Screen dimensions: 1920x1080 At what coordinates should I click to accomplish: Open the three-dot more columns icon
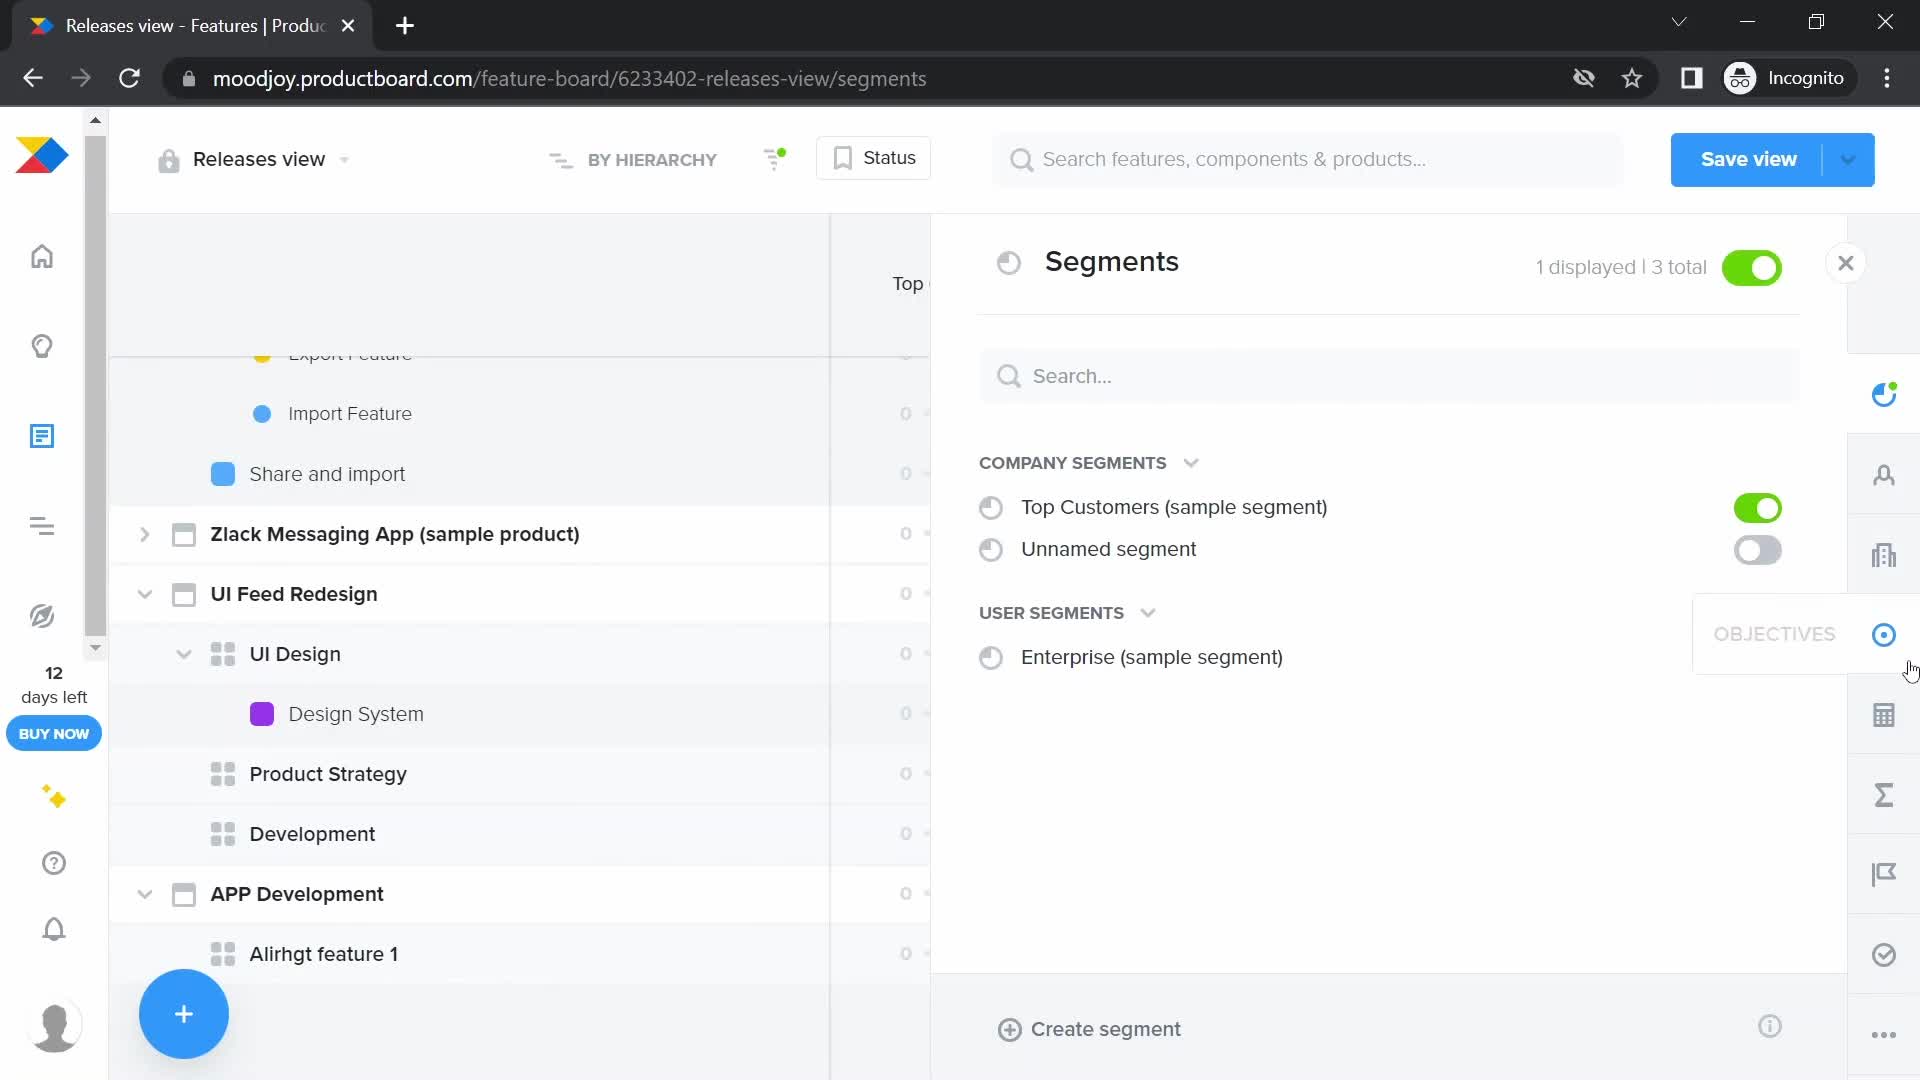click(x=1884, y=1035)
